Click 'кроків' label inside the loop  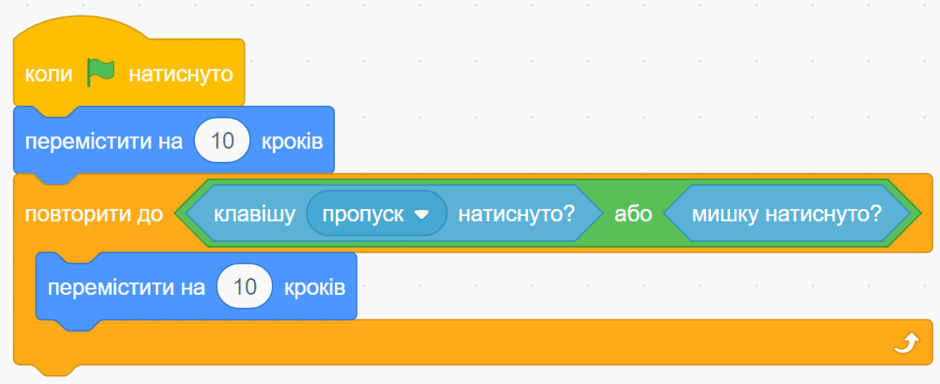[315, 288]
